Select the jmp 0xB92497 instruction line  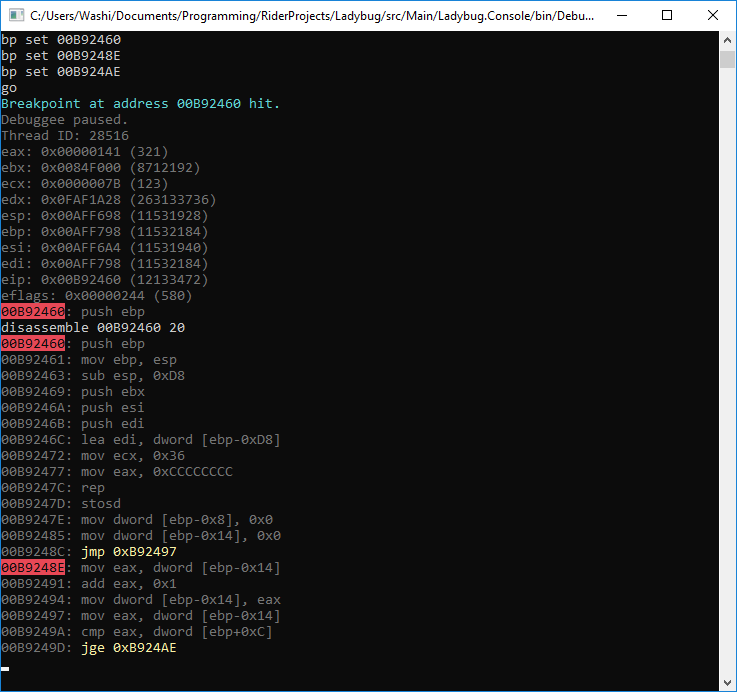click(129, 552)
